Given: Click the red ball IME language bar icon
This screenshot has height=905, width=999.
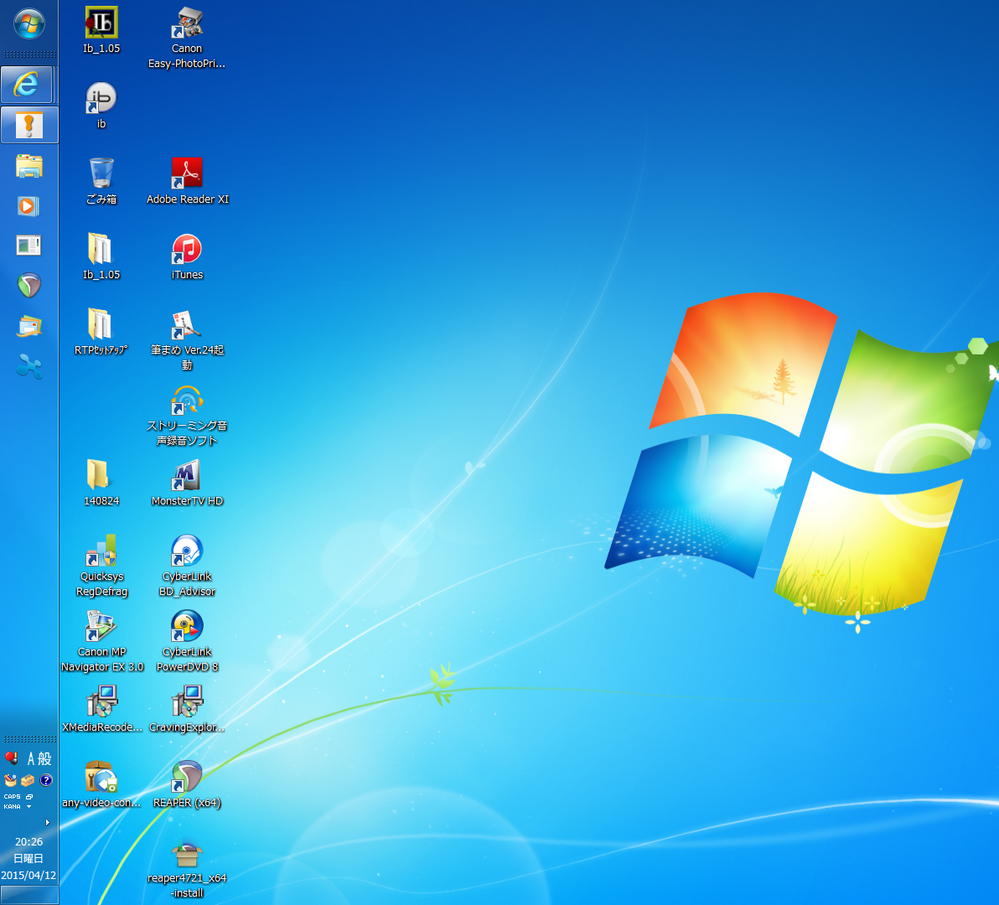Looking at the screenshot, I should pyautogui.click(x=11, y=758).
